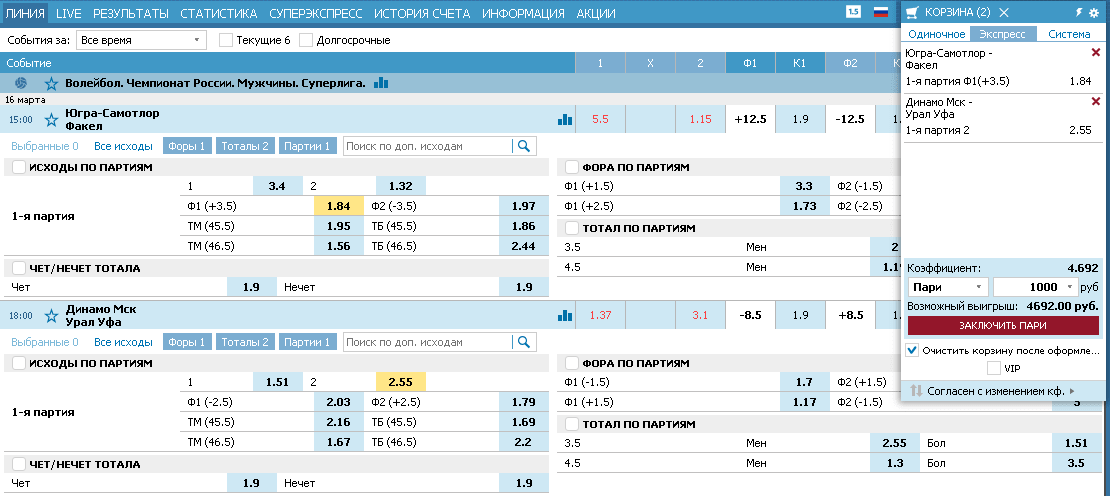Select 5.5 odds for Югра-Самотлор win

click(x=600, y=120)
